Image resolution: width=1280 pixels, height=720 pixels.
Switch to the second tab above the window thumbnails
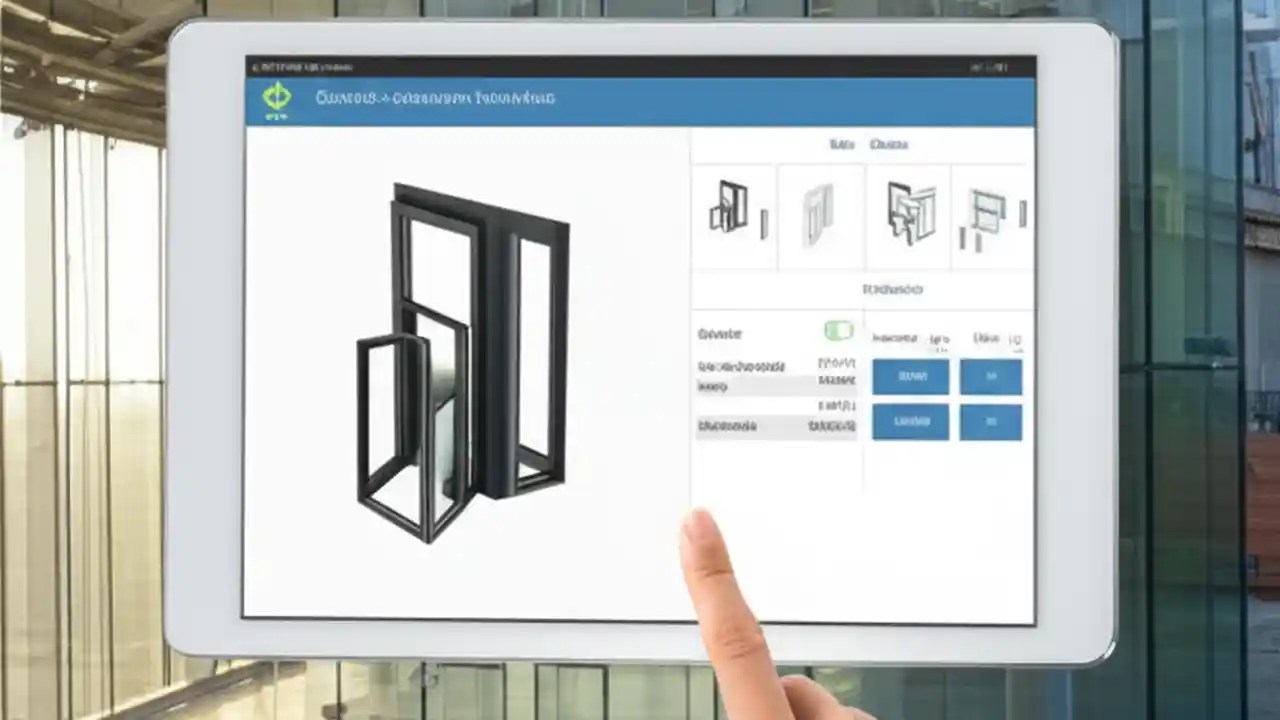(x=889, y=144)
